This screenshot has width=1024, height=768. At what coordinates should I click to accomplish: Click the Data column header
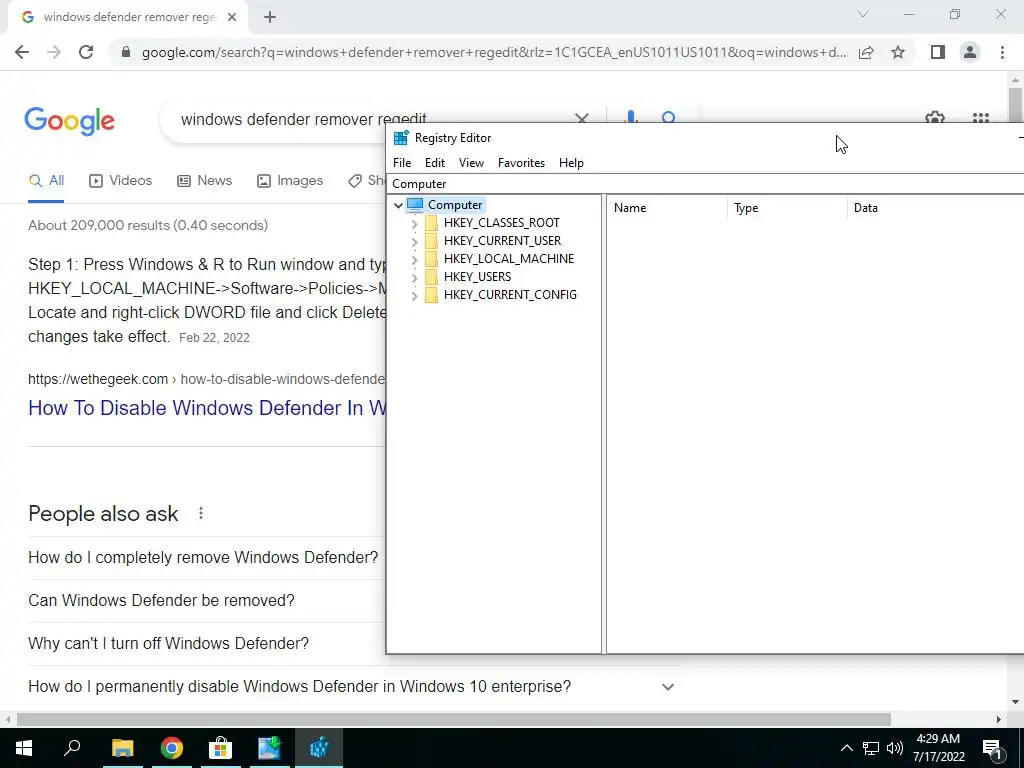[936, 208]
